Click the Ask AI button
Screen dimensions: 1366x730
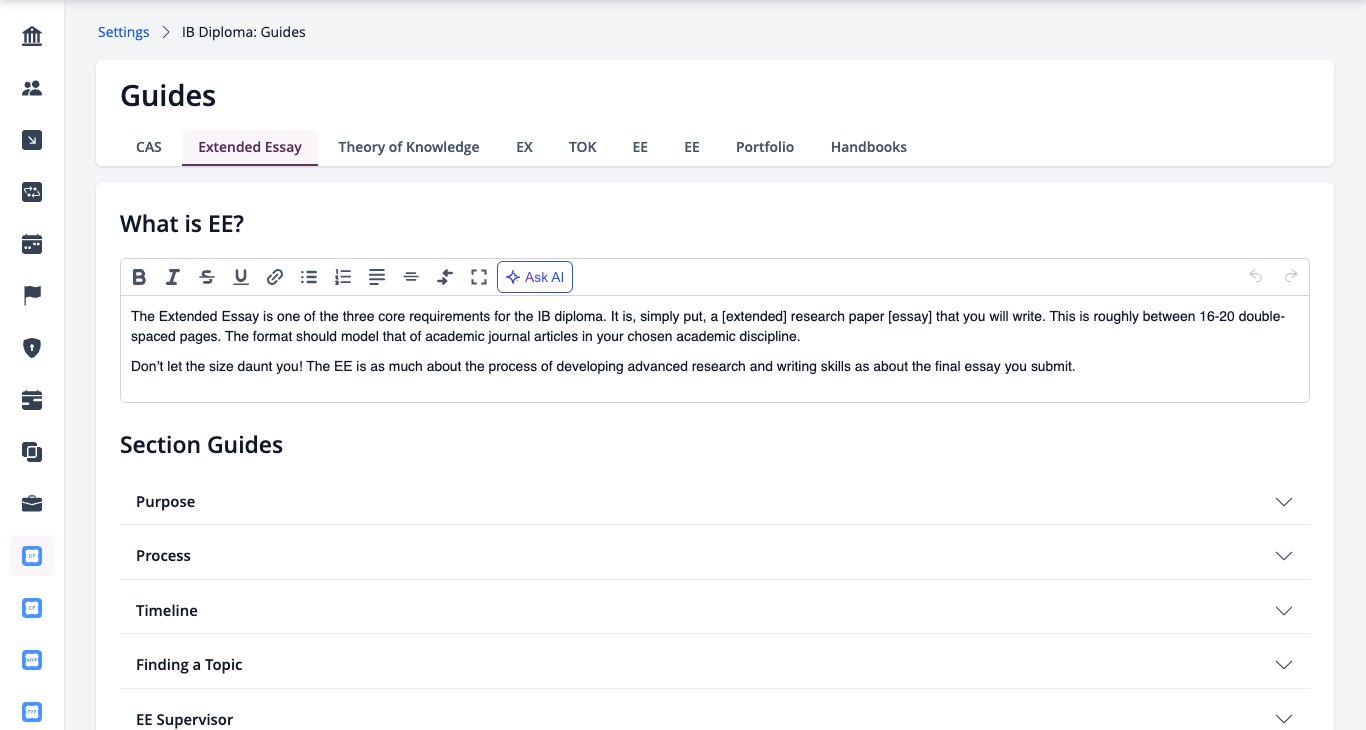(535, 277)
